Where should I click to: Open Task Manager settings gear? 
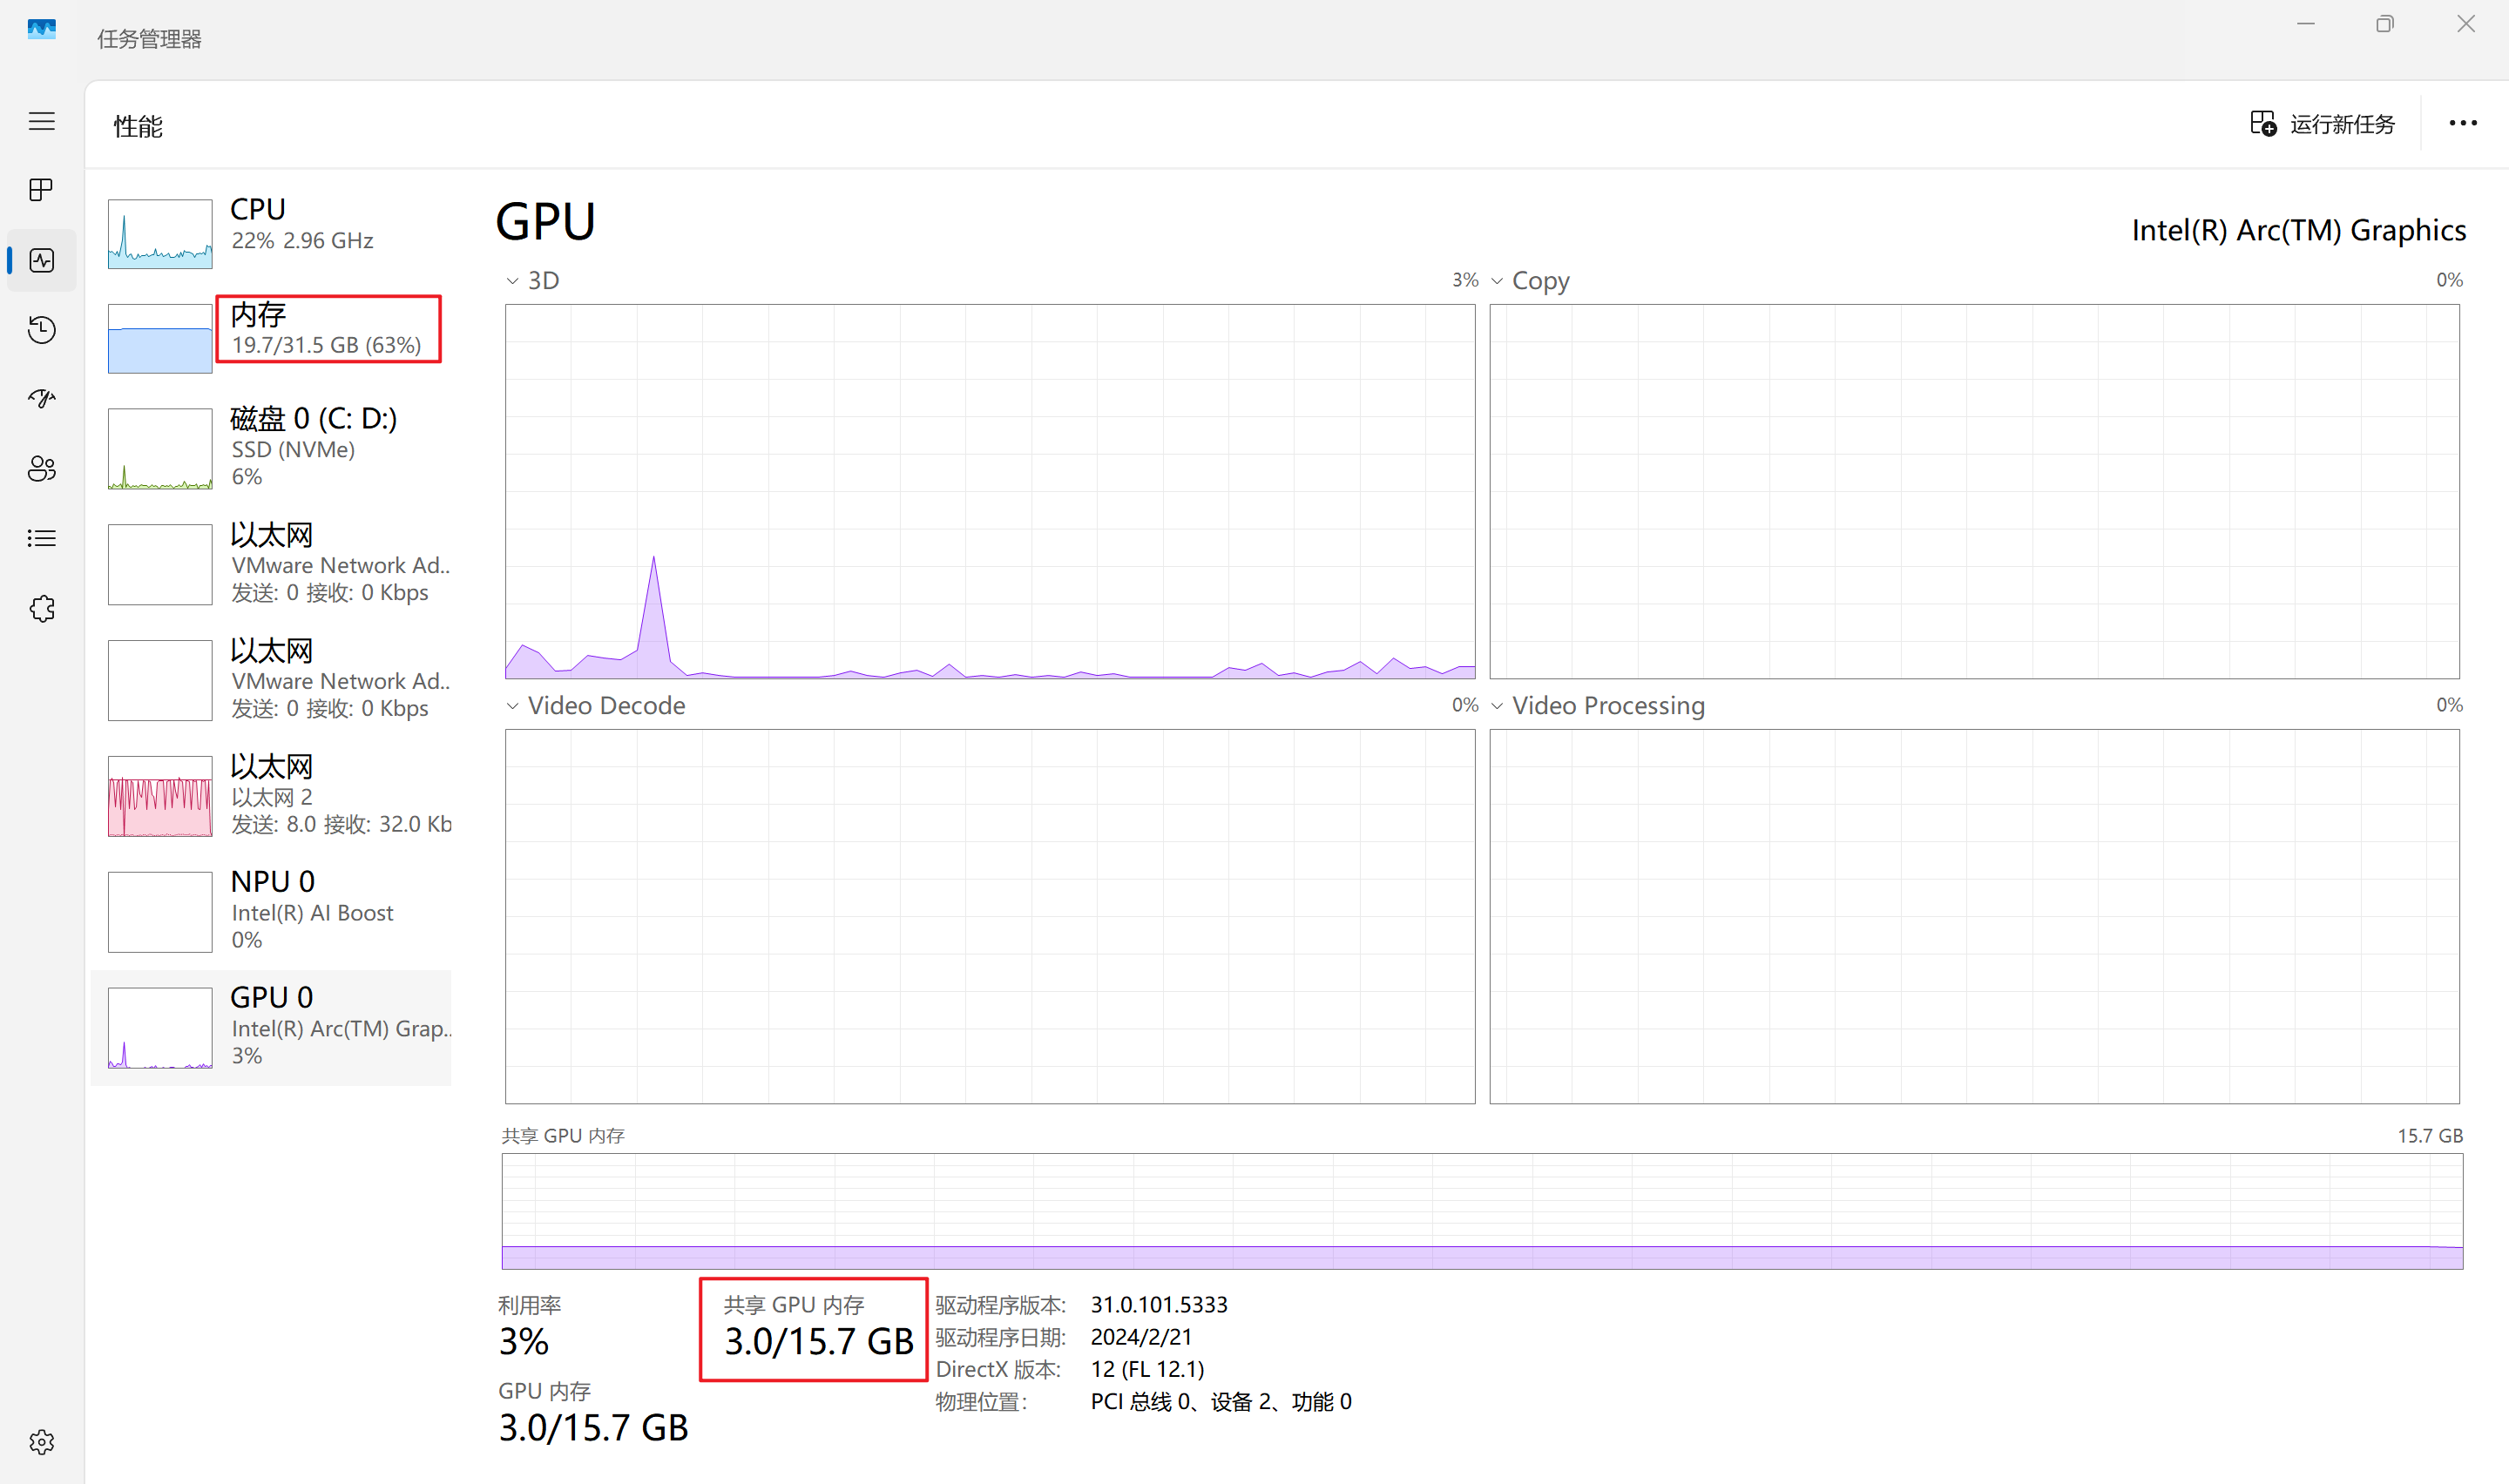point(41,1442)
